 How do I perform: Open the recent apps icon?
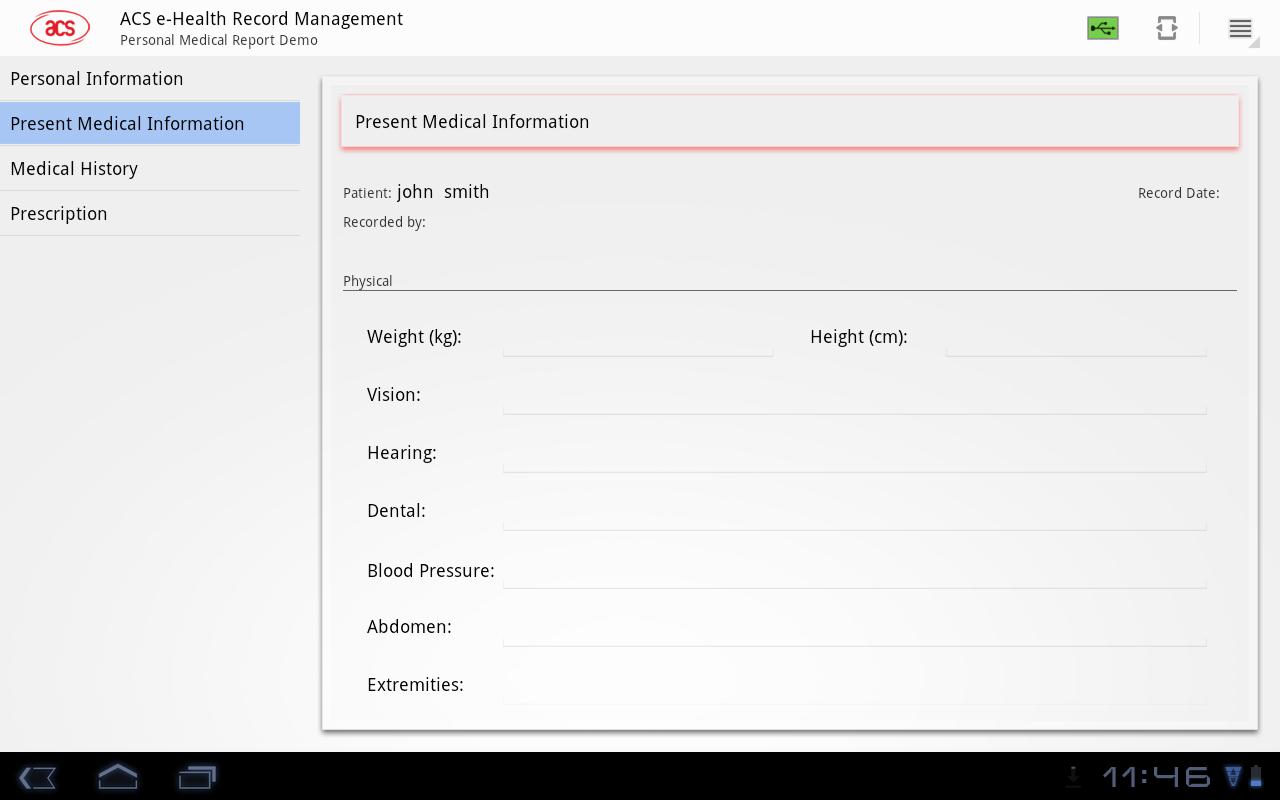point(197,777)
